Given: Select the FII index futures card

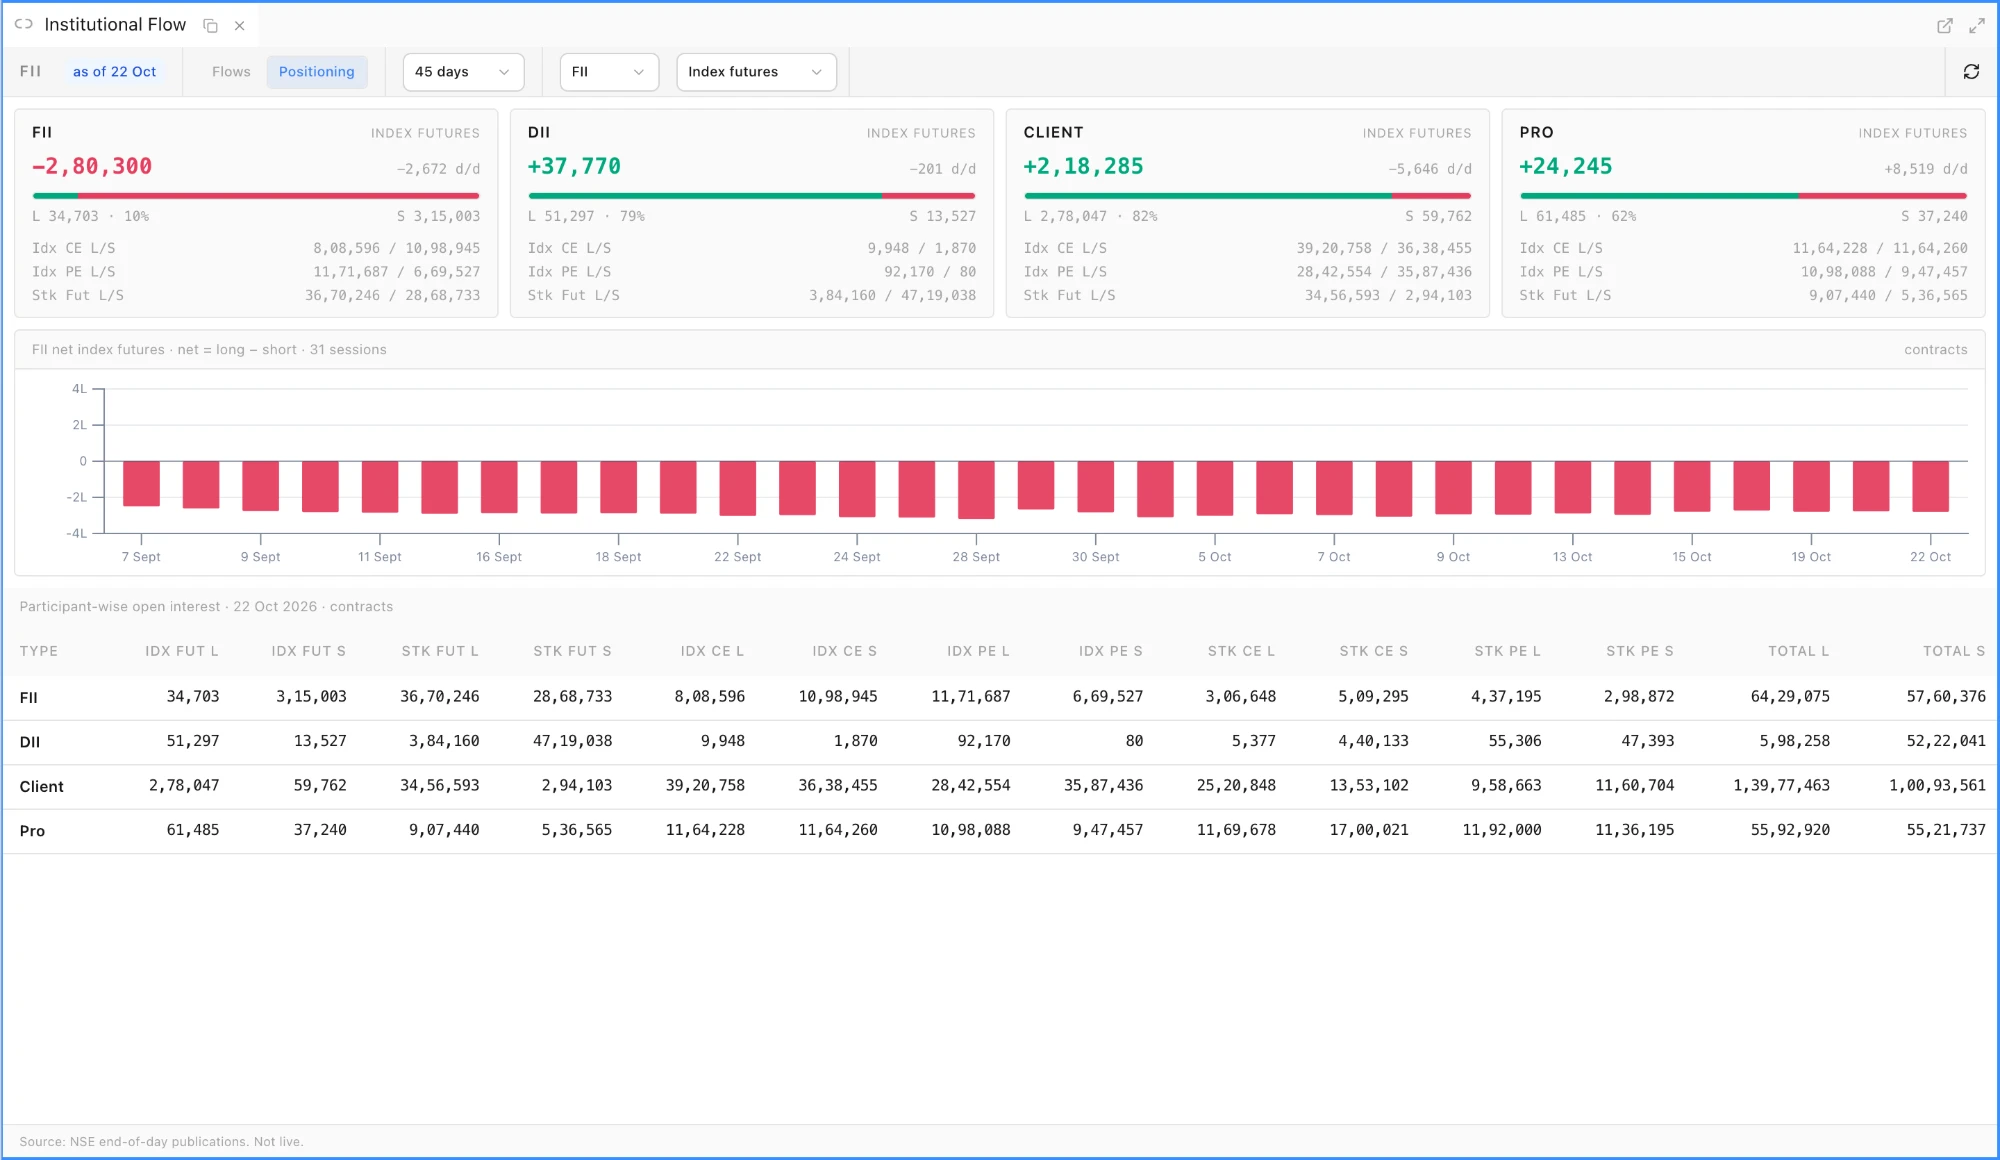Looking at the screenshot, I should (256, 213).
